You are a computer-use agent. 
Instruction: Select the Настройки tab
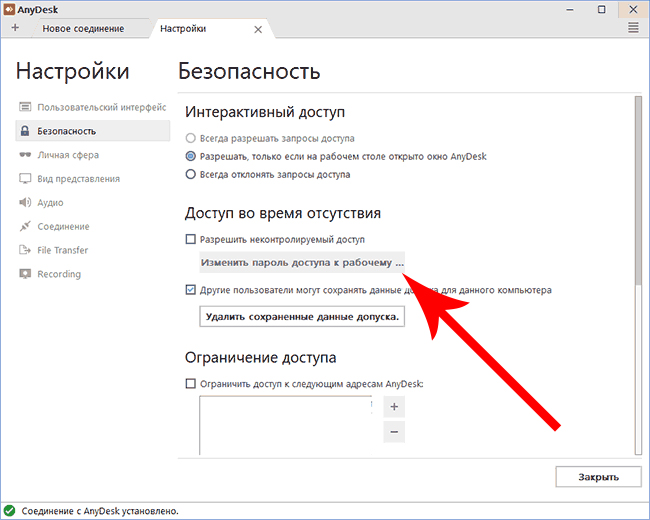[x=183, y=29]
